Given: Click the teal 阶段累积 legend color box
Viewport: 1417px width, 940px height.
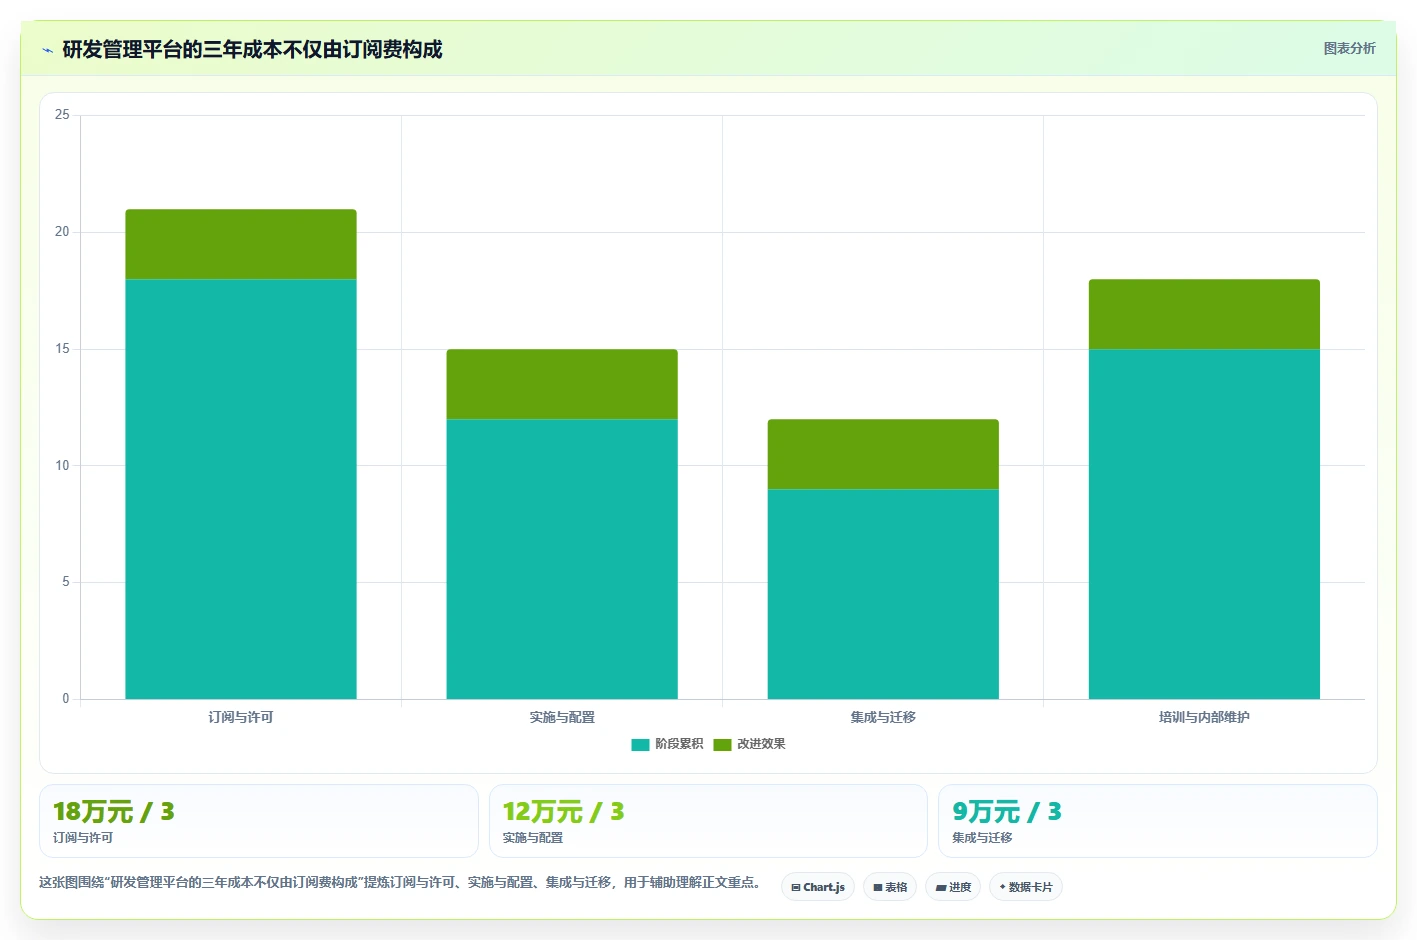Looking at the screenshot, I should coord(640,744).
